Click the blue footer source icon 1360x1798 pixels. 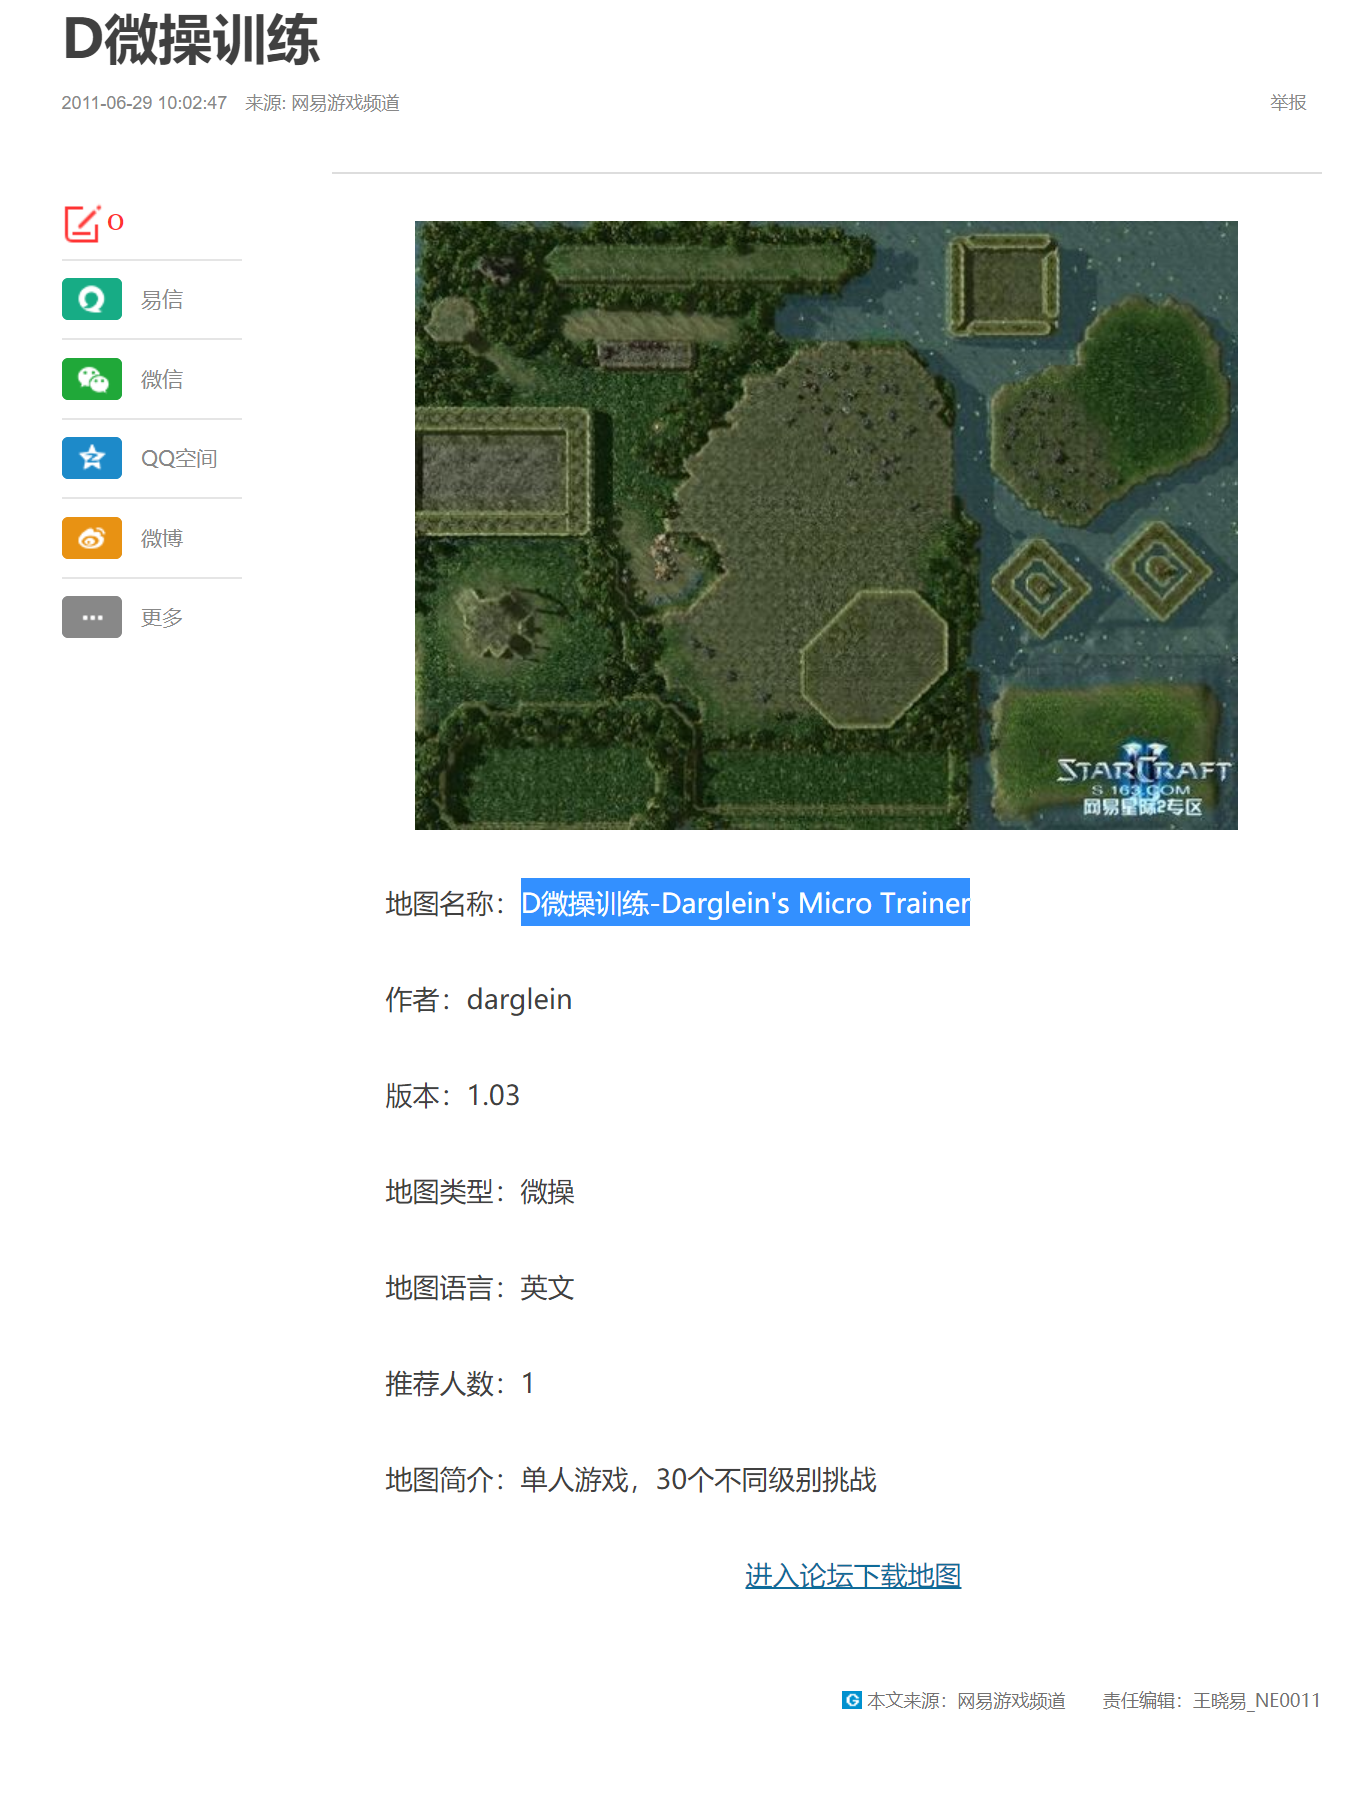[x=852, y=1700]
